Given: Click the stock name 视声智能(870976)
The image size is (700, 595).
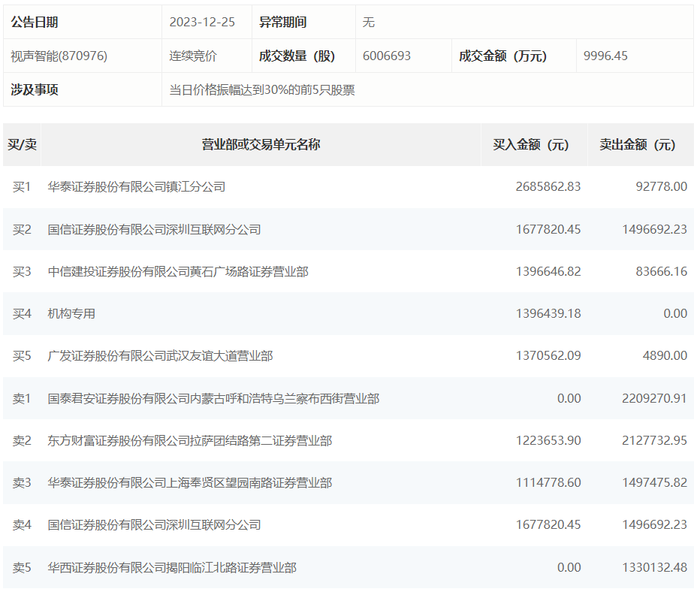Looking at the screenshot, I should point(59,56).
